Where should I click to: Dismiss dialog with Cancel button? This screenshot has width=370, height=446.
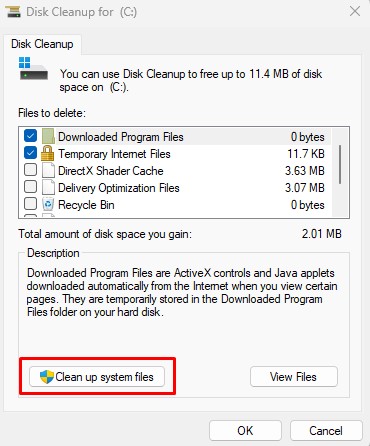(x=326, y=431)
